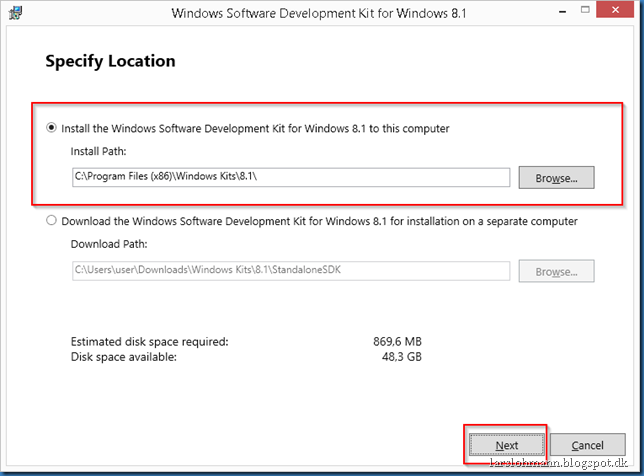Minimize the SDK setup window
The width and height of the screenshot is (644, 476).
[x=563, y=11]
